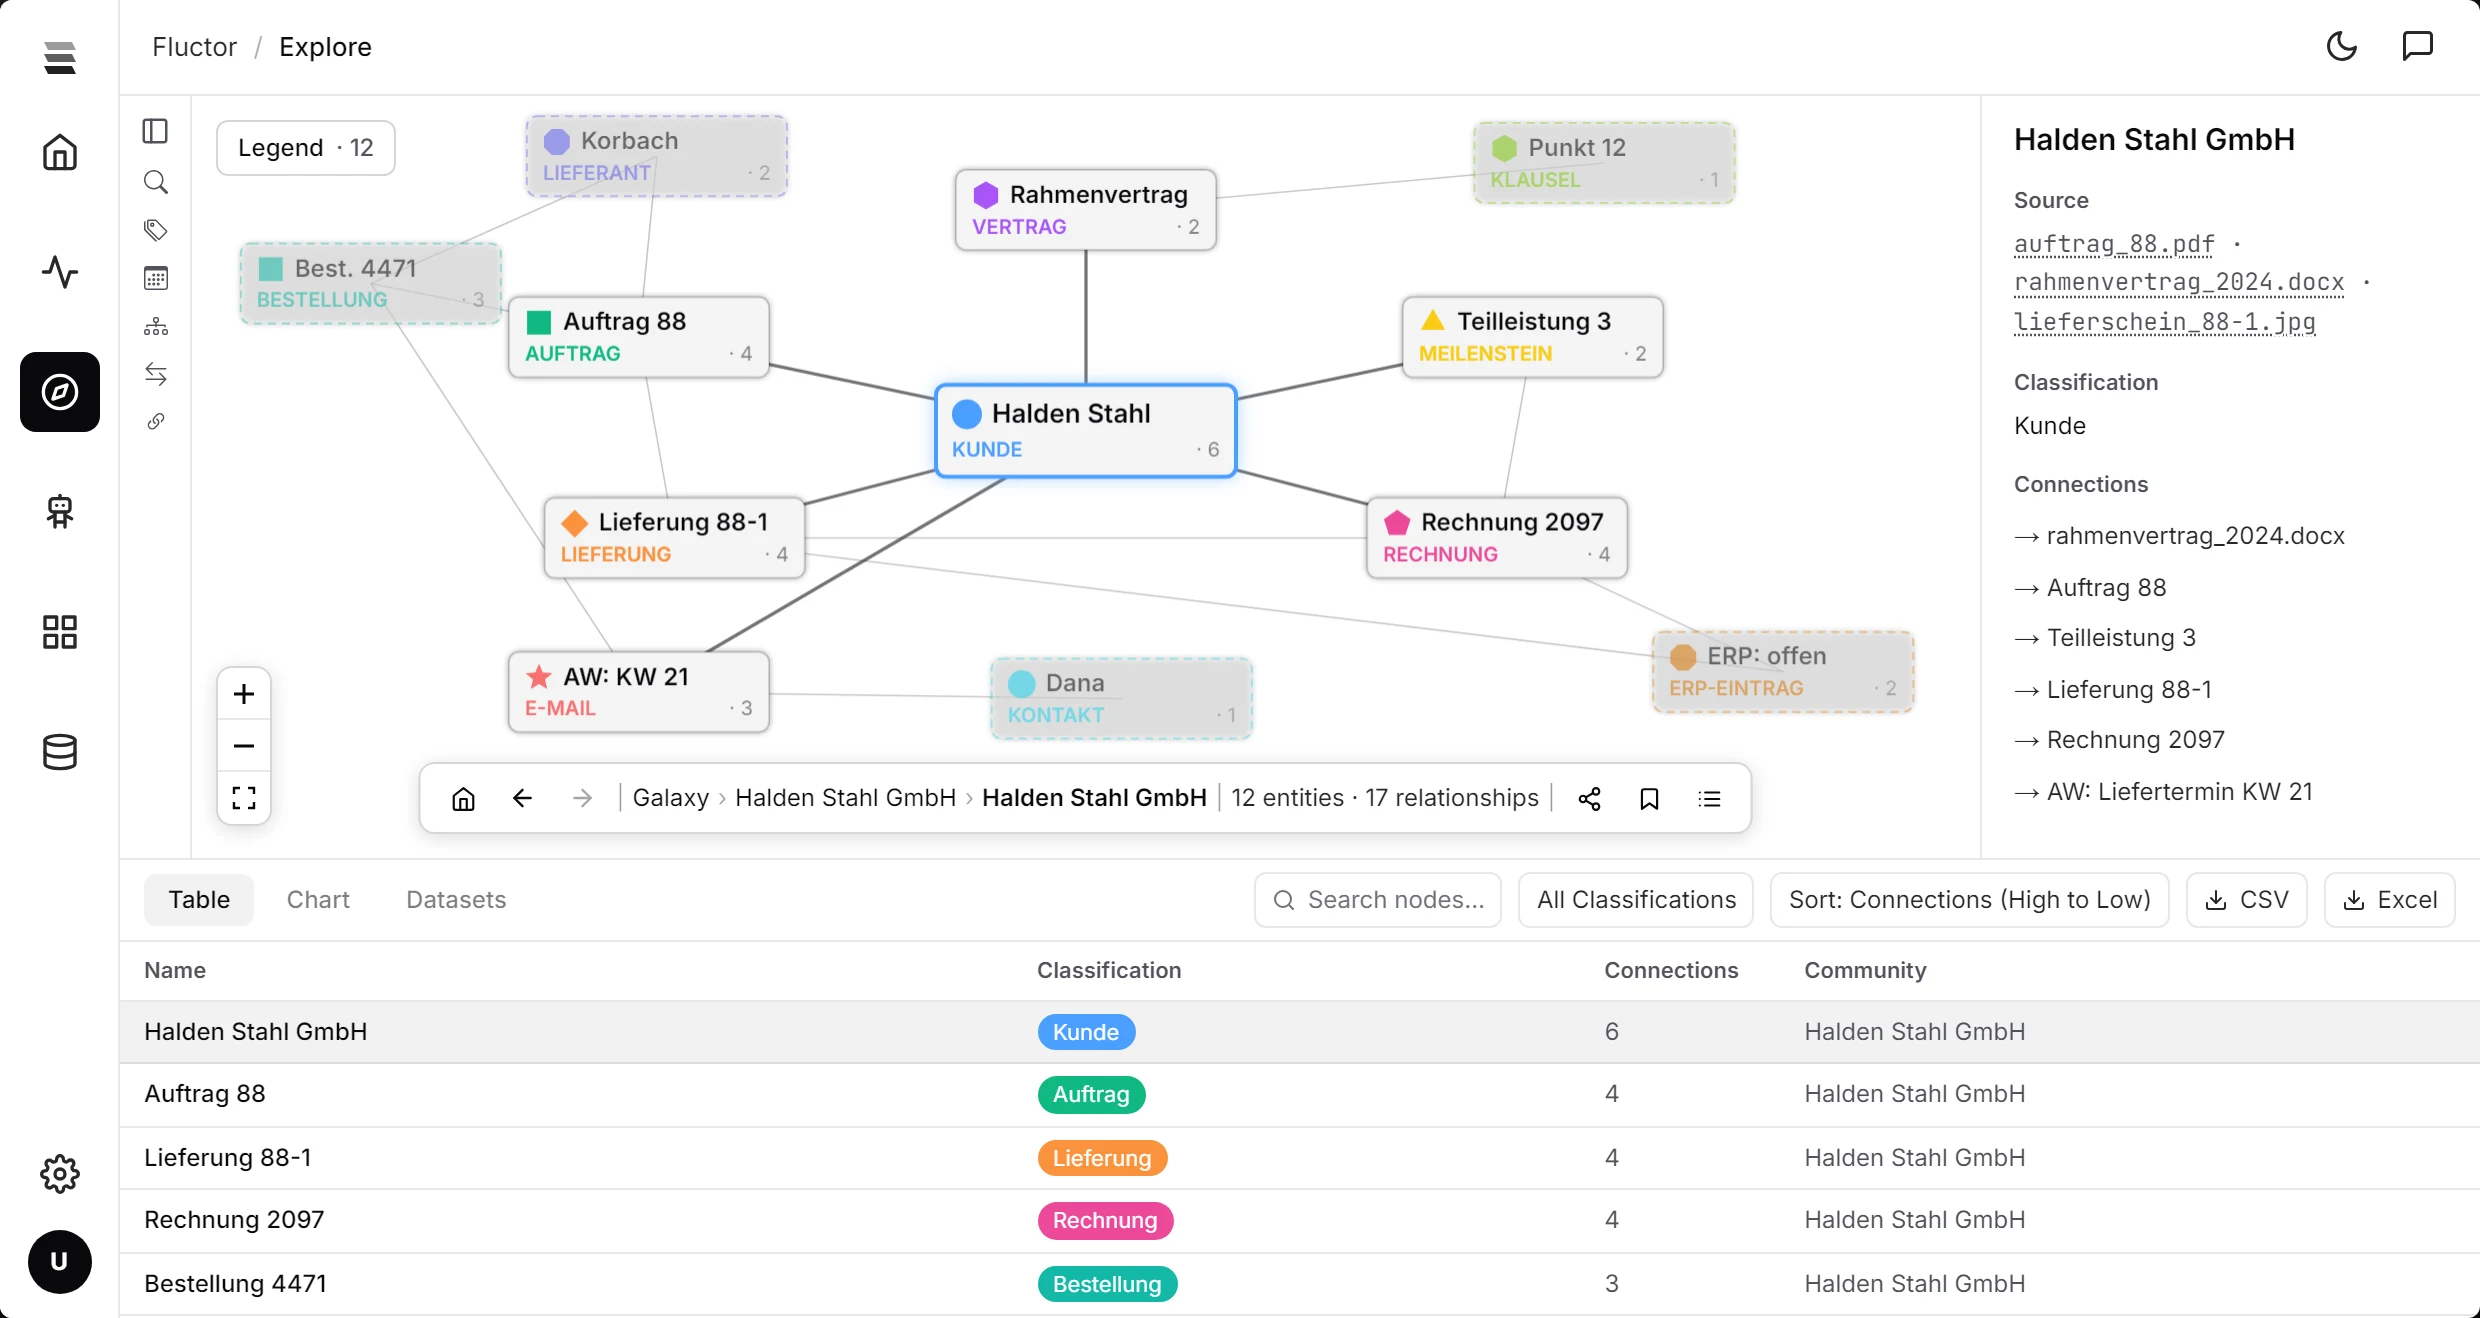Click the link tool icon

(155, 421)
